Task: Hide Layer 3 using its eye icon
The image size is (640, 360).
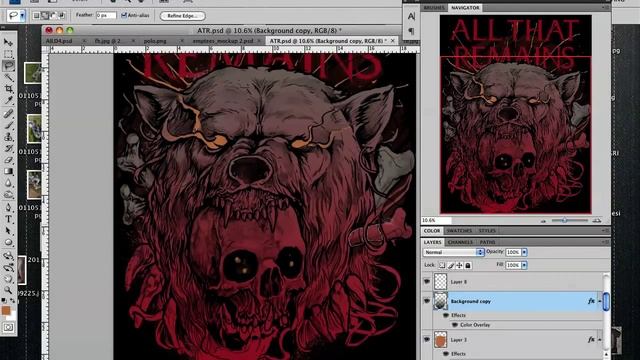Action: tap(427, 340)
